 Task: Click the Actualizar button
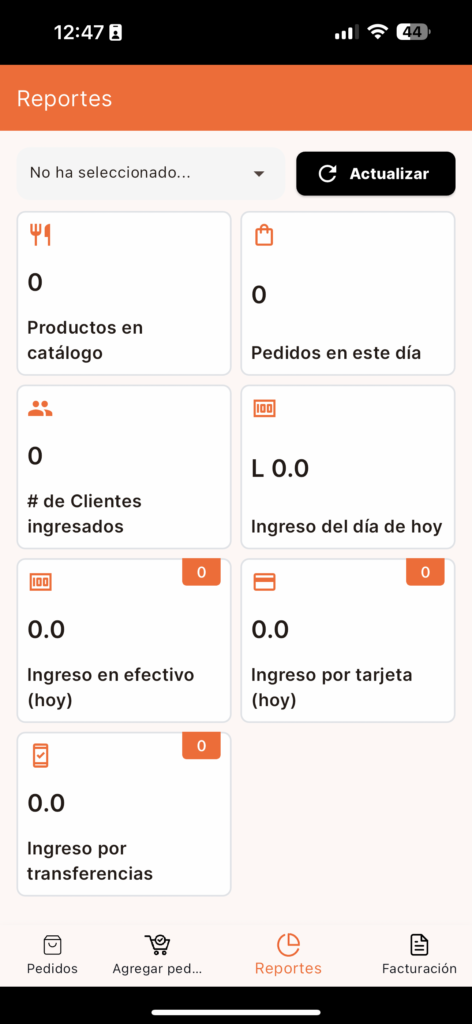[x=376, y=174]
